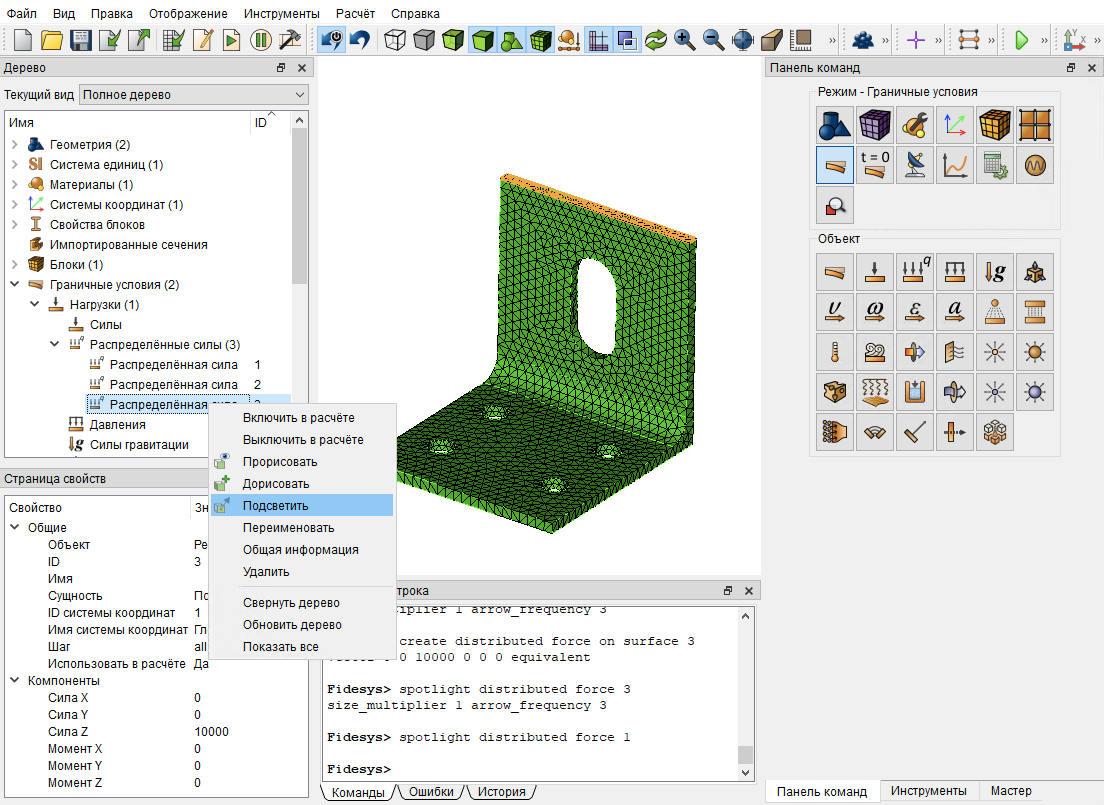
Task: Open the Расчёт menu
Action: pyautogui.click(x=355, y=13)
